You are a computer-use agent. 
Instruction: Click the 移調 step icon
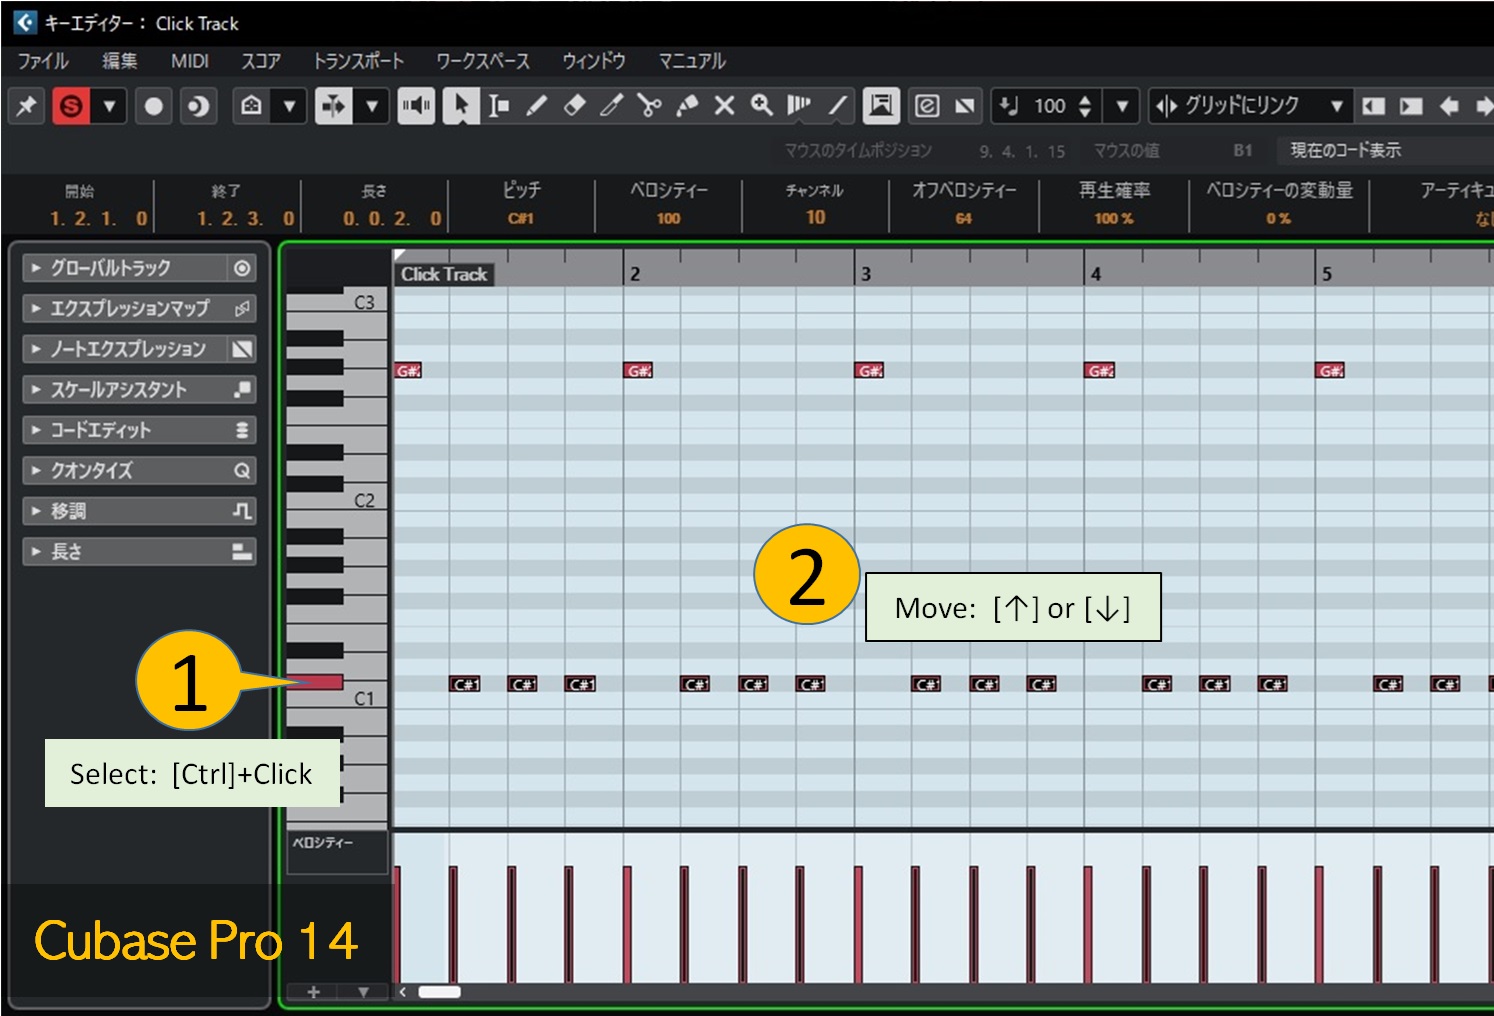click(x=242, y=511)
